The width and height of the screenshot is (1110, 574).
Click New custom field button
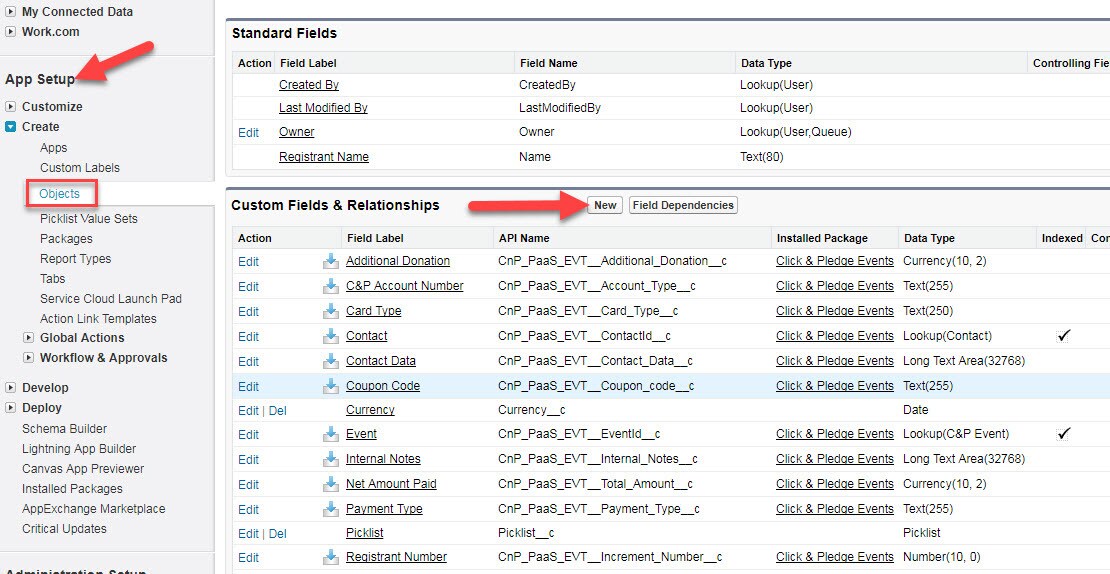[x=605, y=205]
